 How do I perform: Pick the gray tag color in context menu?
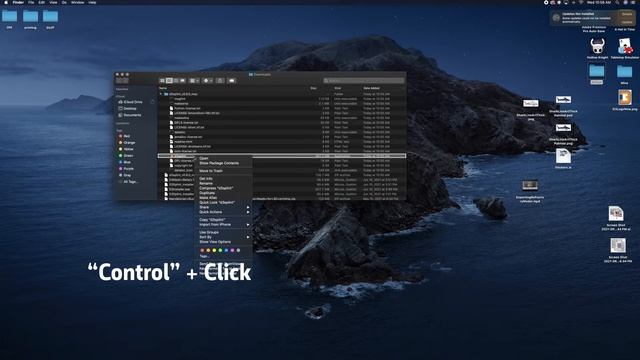(238, 250)
